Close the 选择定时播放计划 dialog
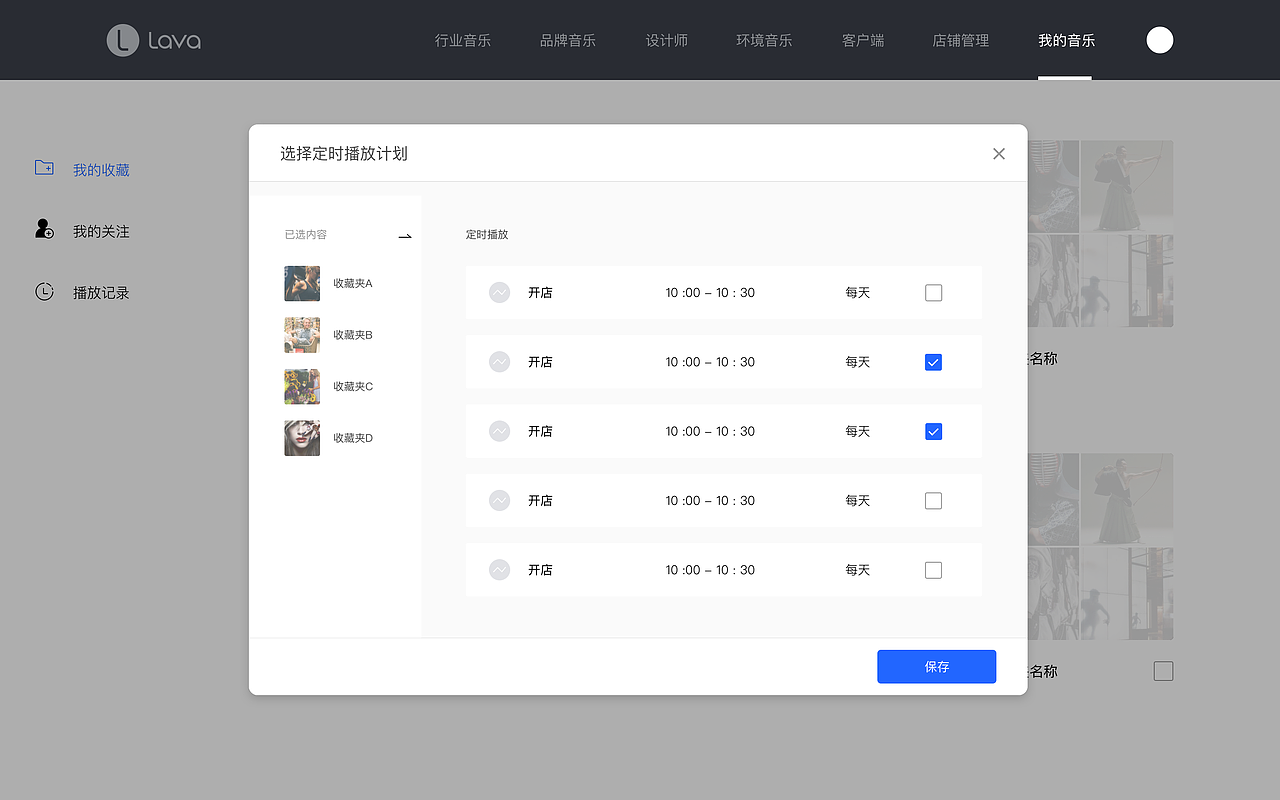1280x800 pixels. tap(998, 154)
